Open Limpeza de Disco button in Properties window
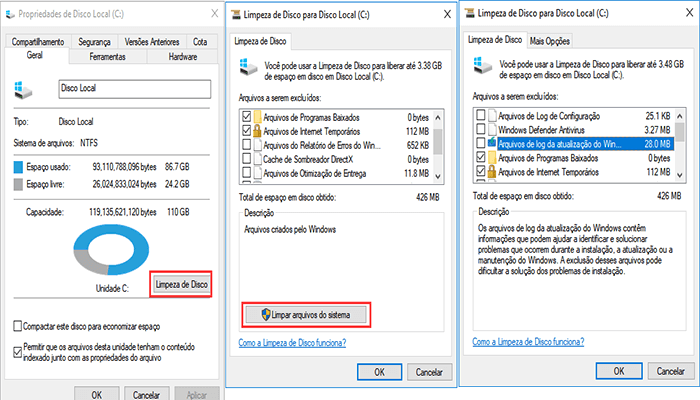This screenshot has width=700, height=400. (181, 284)
